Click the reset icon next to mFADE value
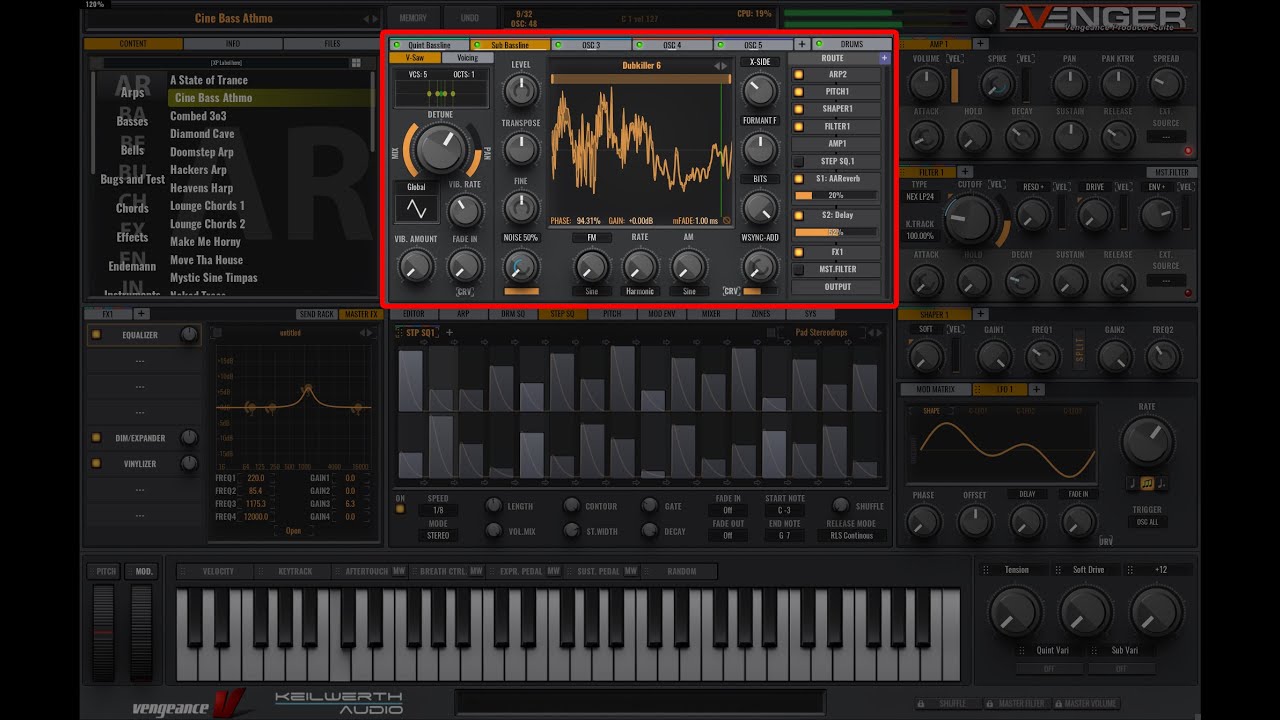 727,221
